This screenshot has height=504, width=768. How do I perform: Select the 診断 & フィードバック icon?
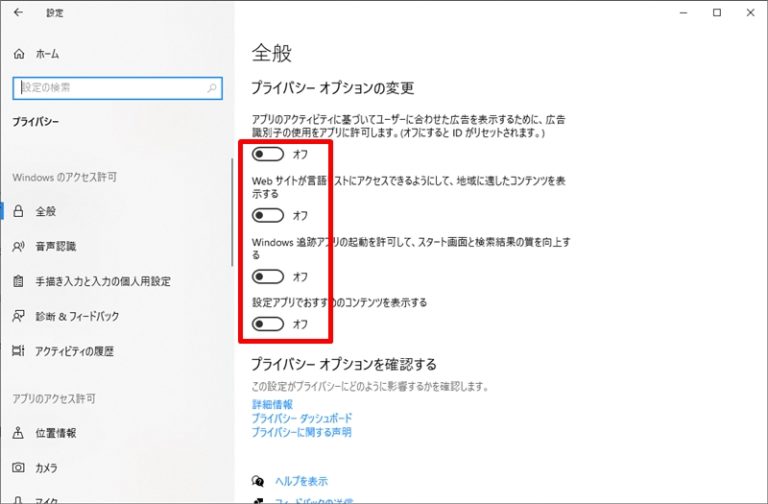click(18, 316)
